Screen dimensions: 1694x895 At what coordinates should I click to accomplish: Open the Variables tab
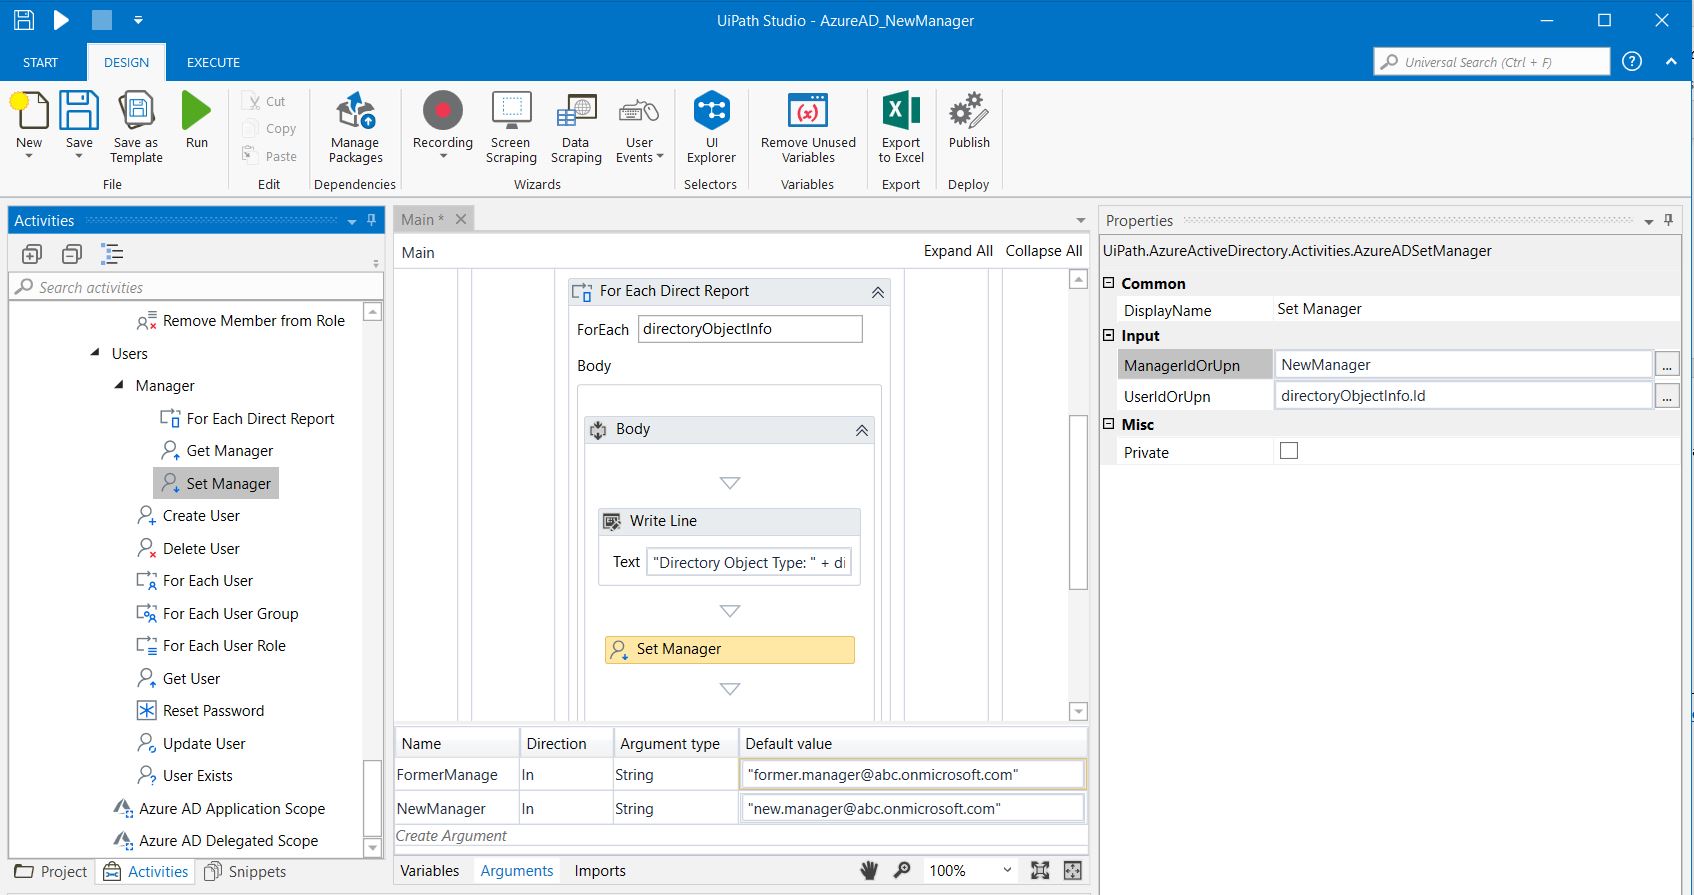(430, 871)
